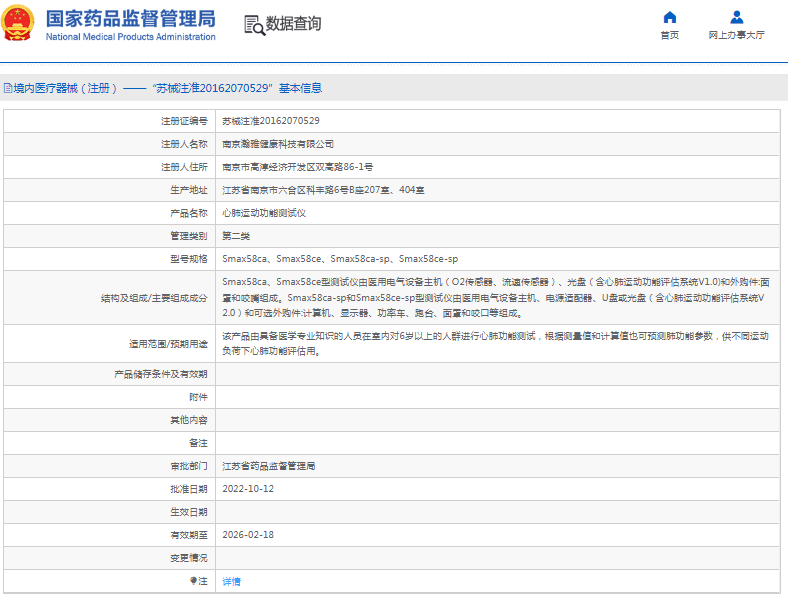This screenshot has height=600, width=788.
Task: Open the 详情 details link
Action: 231,581
